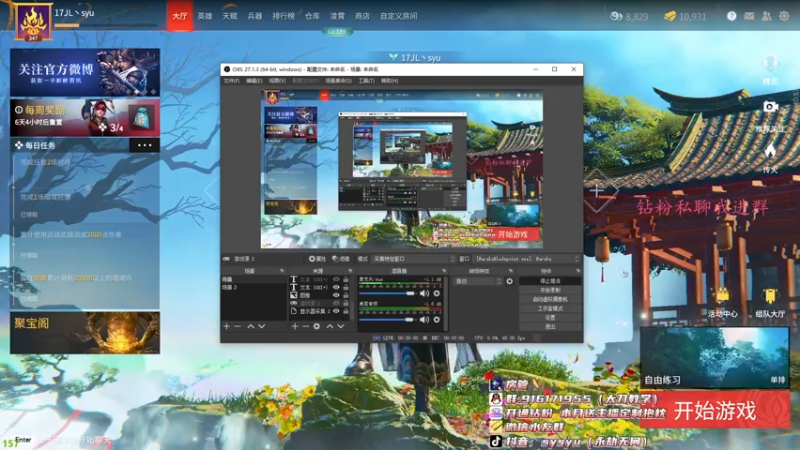Toggle visibility eye for the 游戏源 2 source

[336, 303]
